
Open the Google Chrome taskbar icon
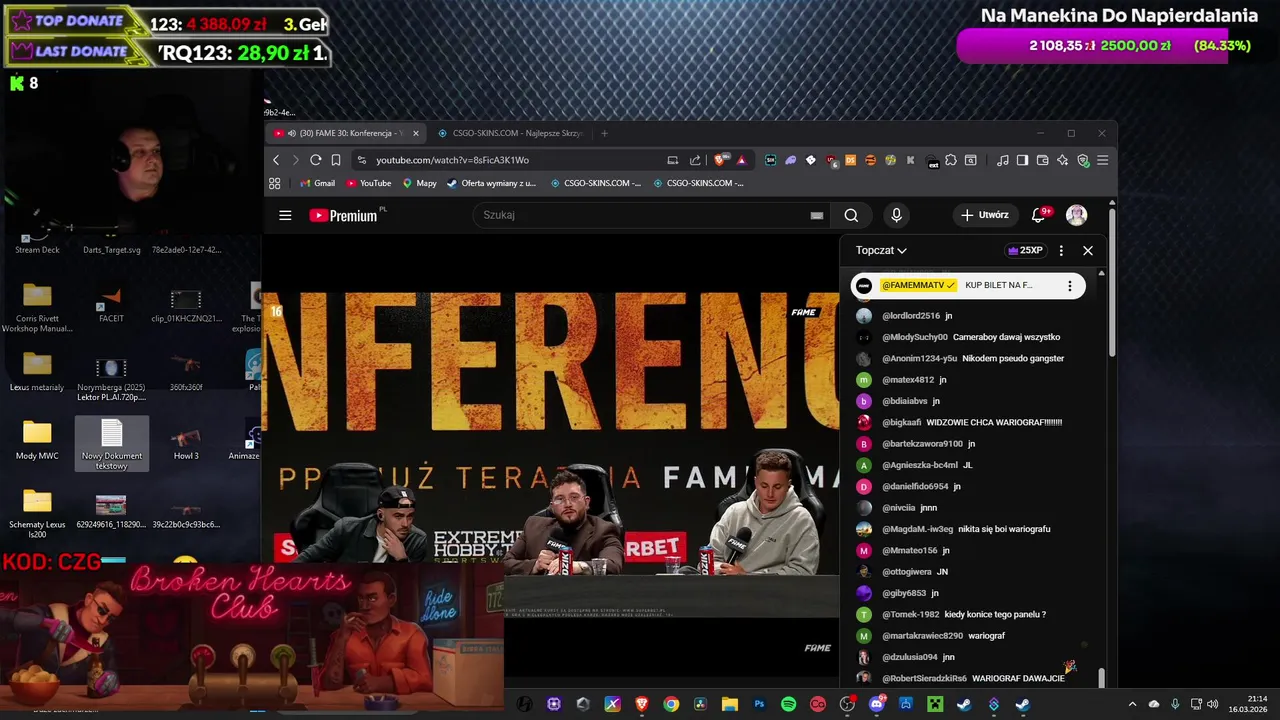671,704
